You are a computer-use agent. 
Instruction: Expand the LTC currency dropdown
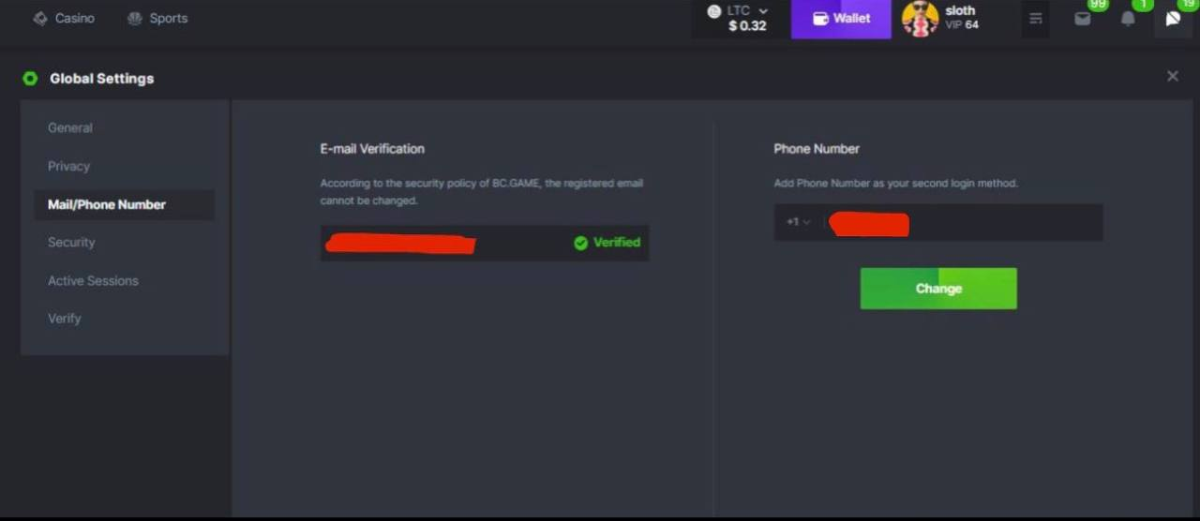[763, 11]
